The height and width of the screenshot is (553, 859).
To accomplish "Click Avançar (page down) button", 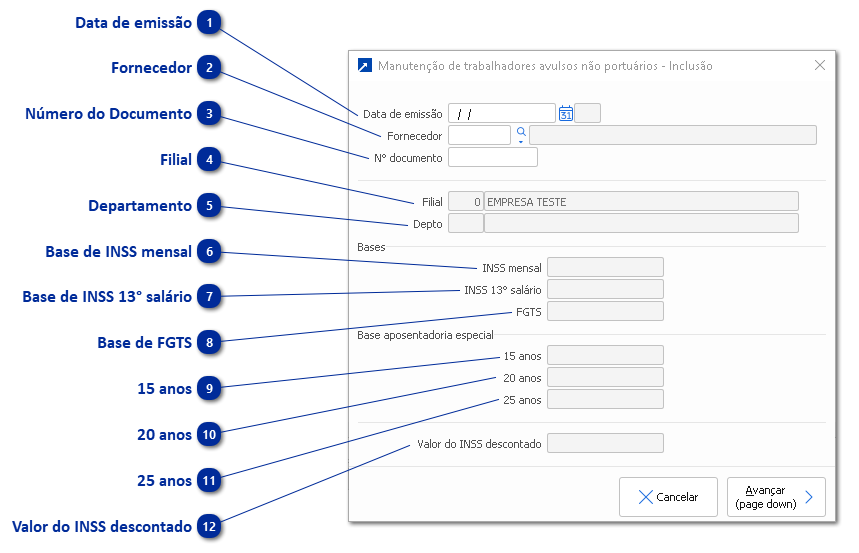I will point(776,497).
